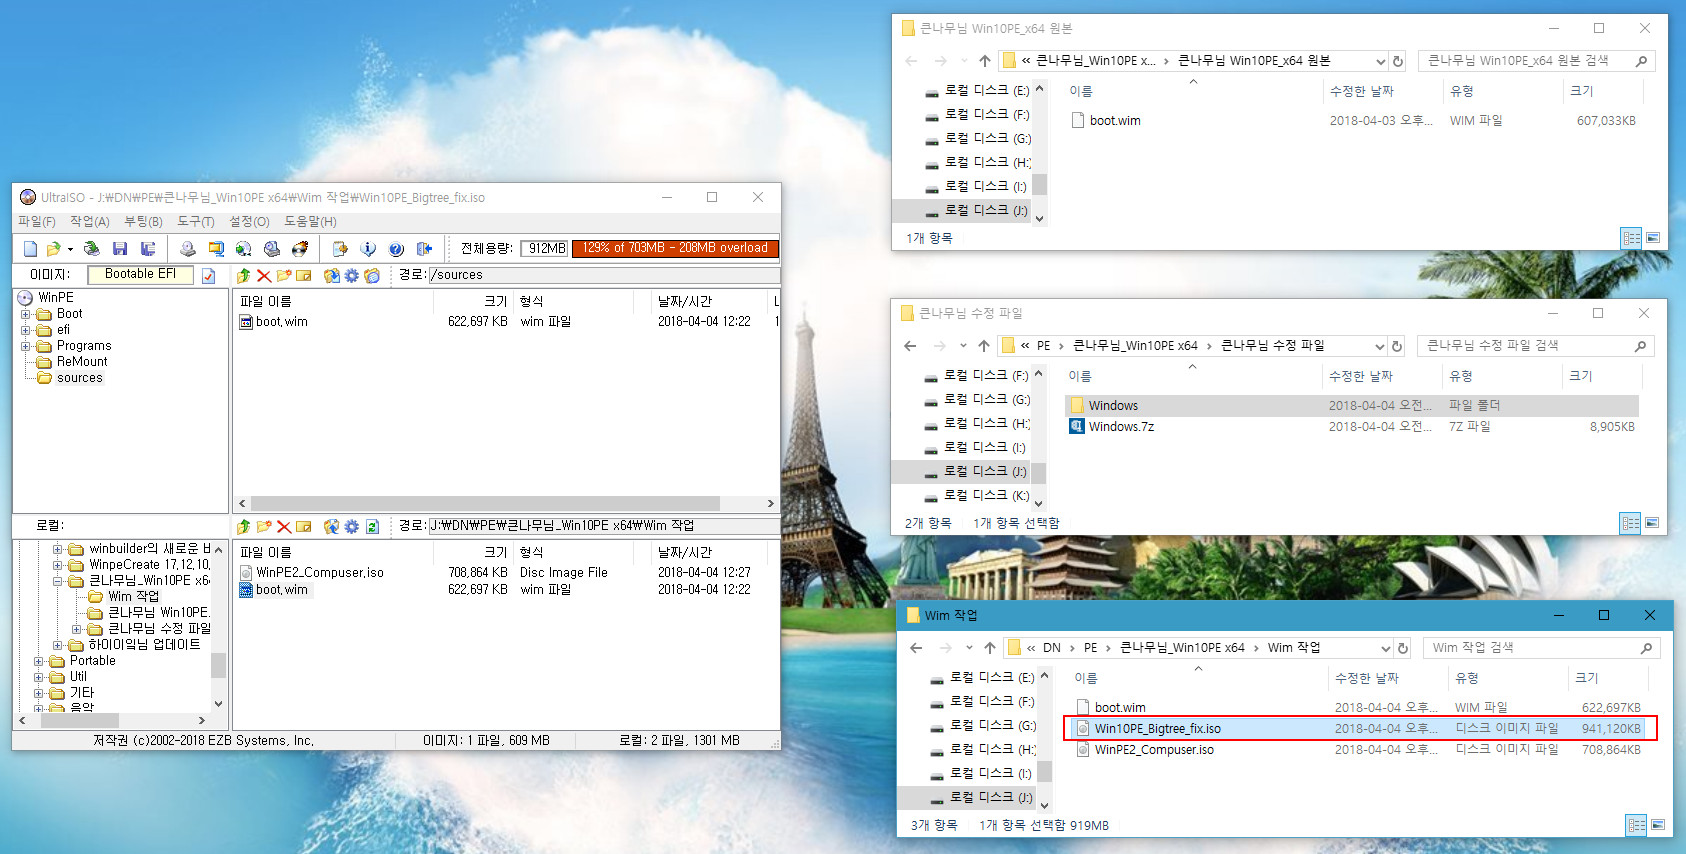Click the local tree vertical scrollbar thumb
Image resolution: width=1686 pixels, height=854 pixels.
(218, 666)
